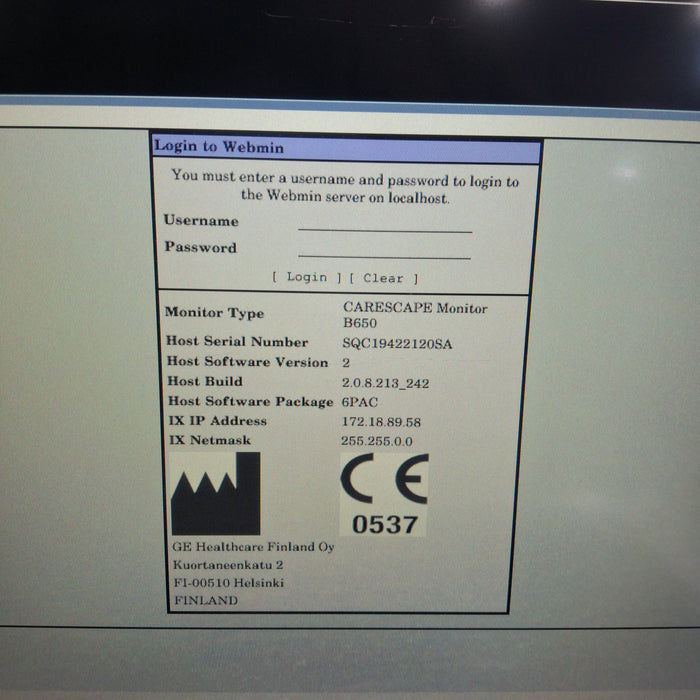Click the Username input field
Image resolution: width=700 pixels, height=700 pixels.
click(384, 222)
